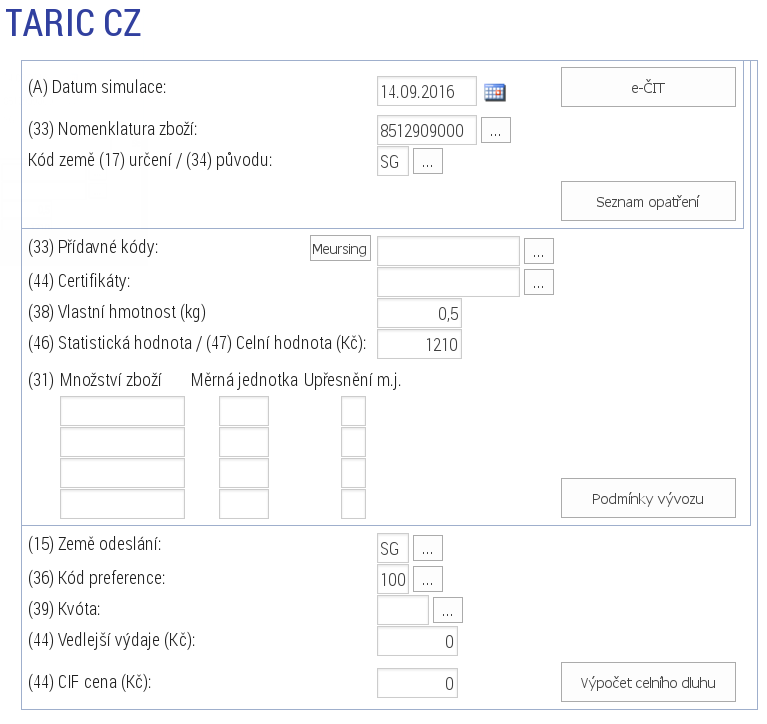This screenshot has width=767, height=724.
Task: Open the calendar date picker icon
Action: pyautogui.click(x=495, y=91)
